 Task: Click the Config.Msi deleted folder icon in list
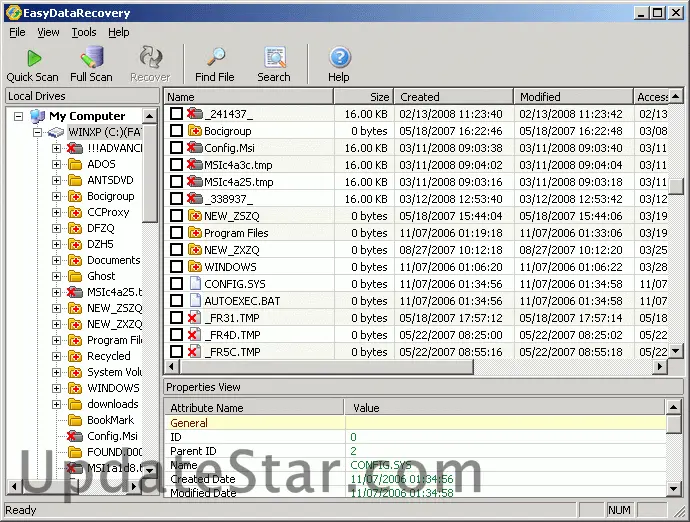pyautogui.click(x=194, y=147)
